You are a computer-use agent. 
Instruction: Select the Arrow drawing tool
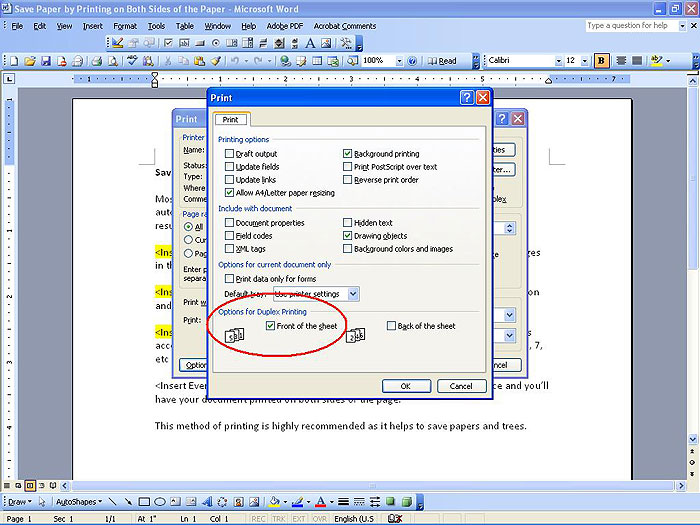128,502
